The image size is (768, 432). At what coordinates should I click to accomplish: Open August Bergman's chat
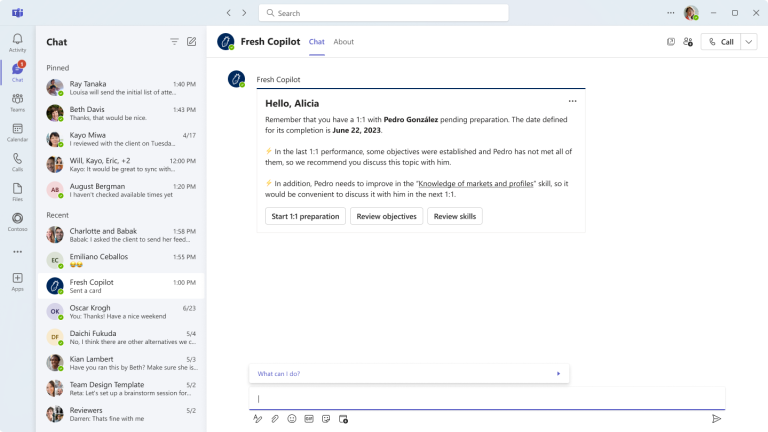pos(121,190)
